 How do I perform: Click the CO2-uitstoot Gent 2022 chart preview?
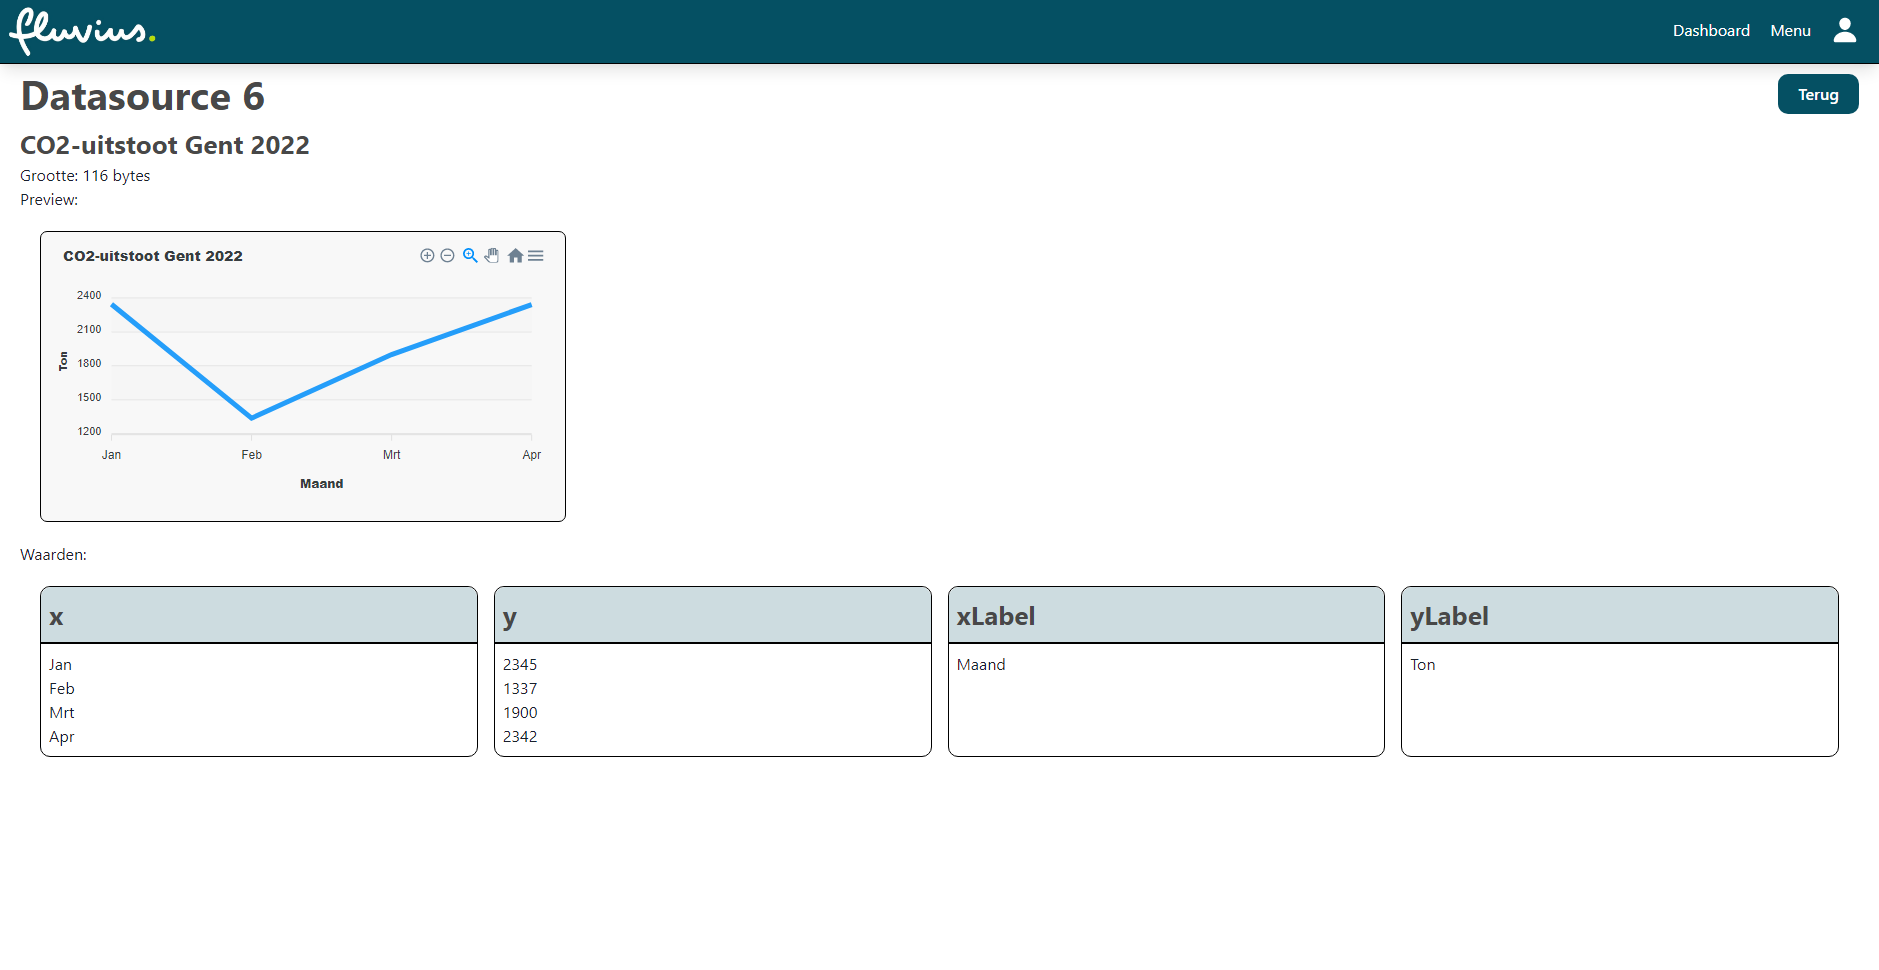302,376
